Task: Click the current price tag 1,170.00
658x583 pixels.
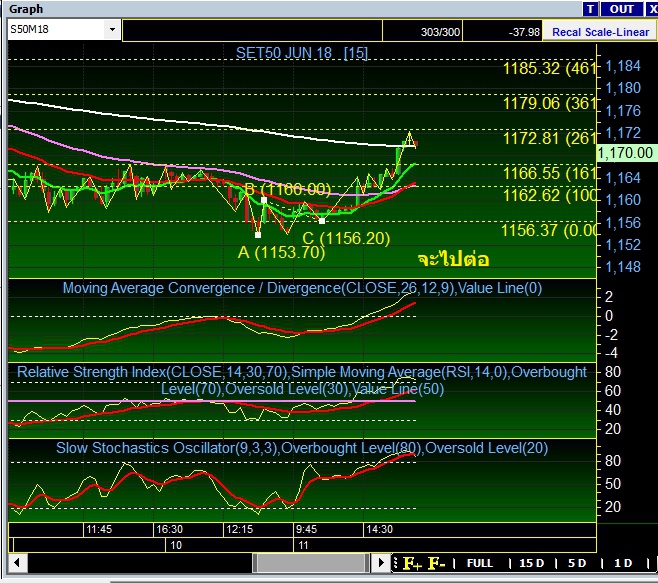Action: tap(625, 153)
